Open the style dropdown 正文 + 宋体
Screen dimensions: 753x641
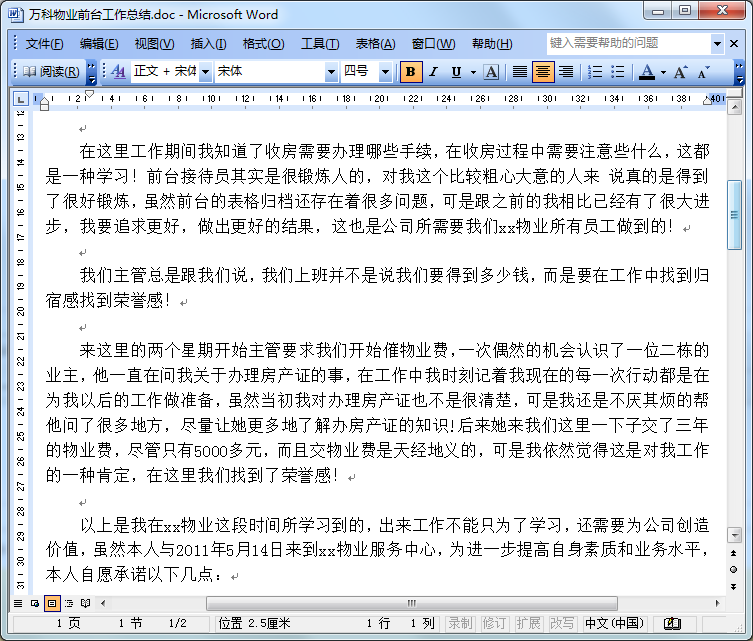[206, 72]
